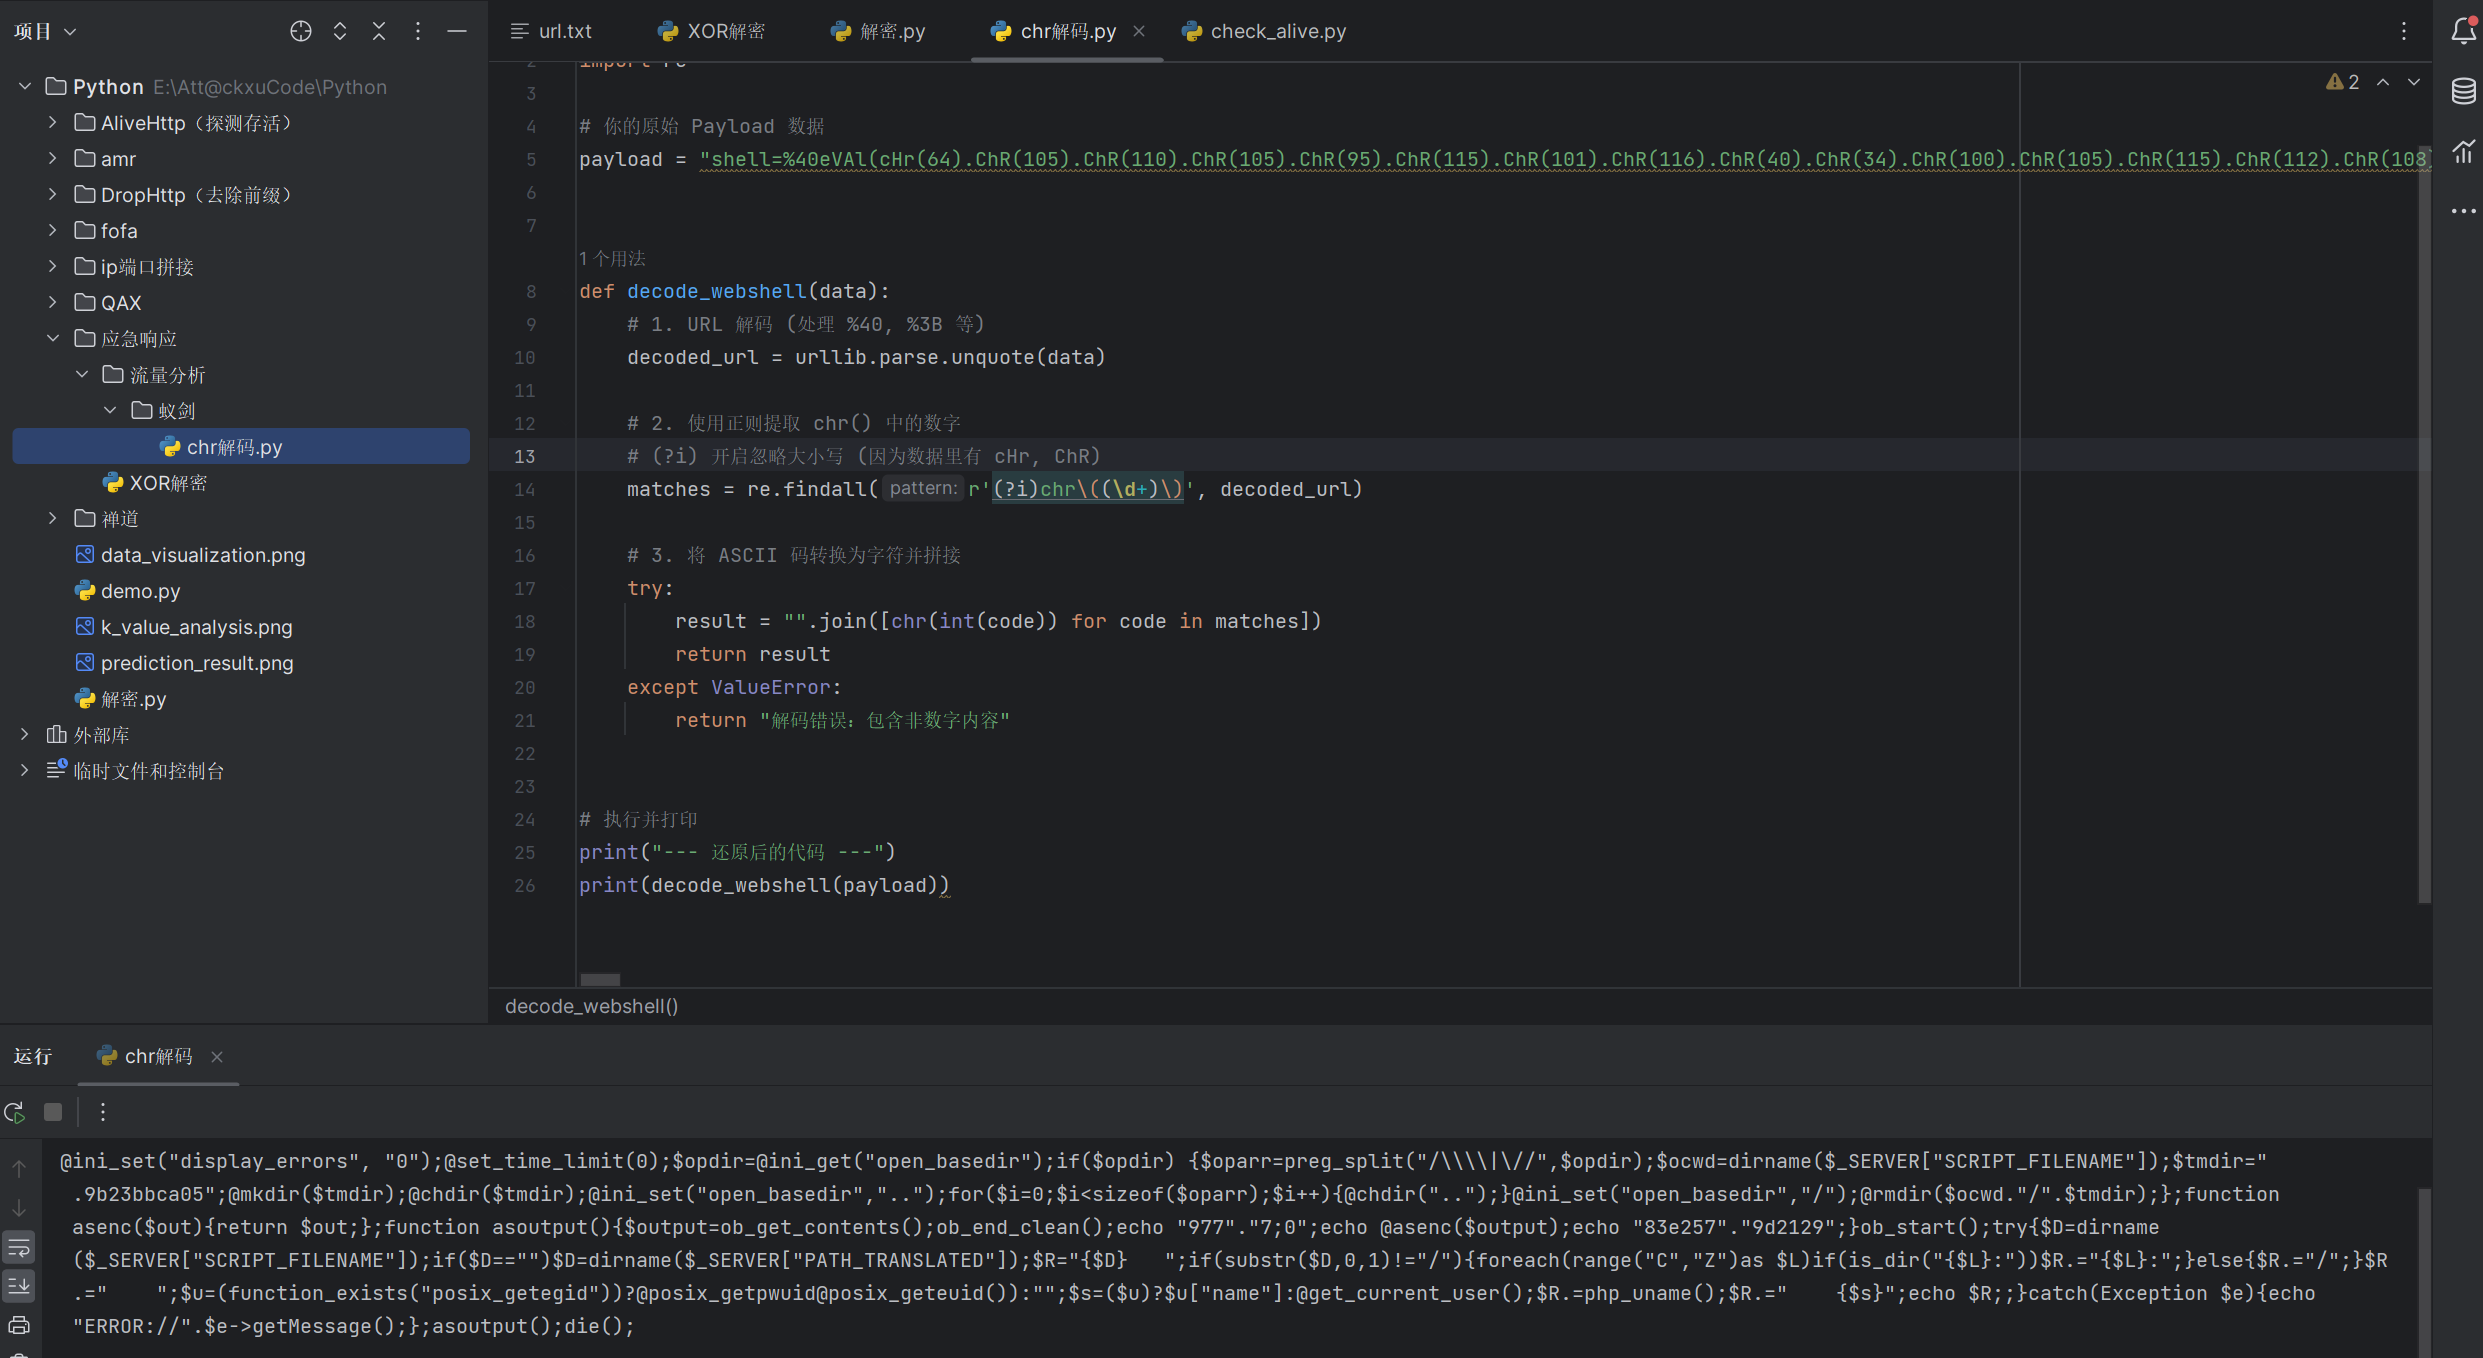The width and height of the screenshot is (2483, 1358).
Task: Click the expand all icon in project panel
Action: 340,31
